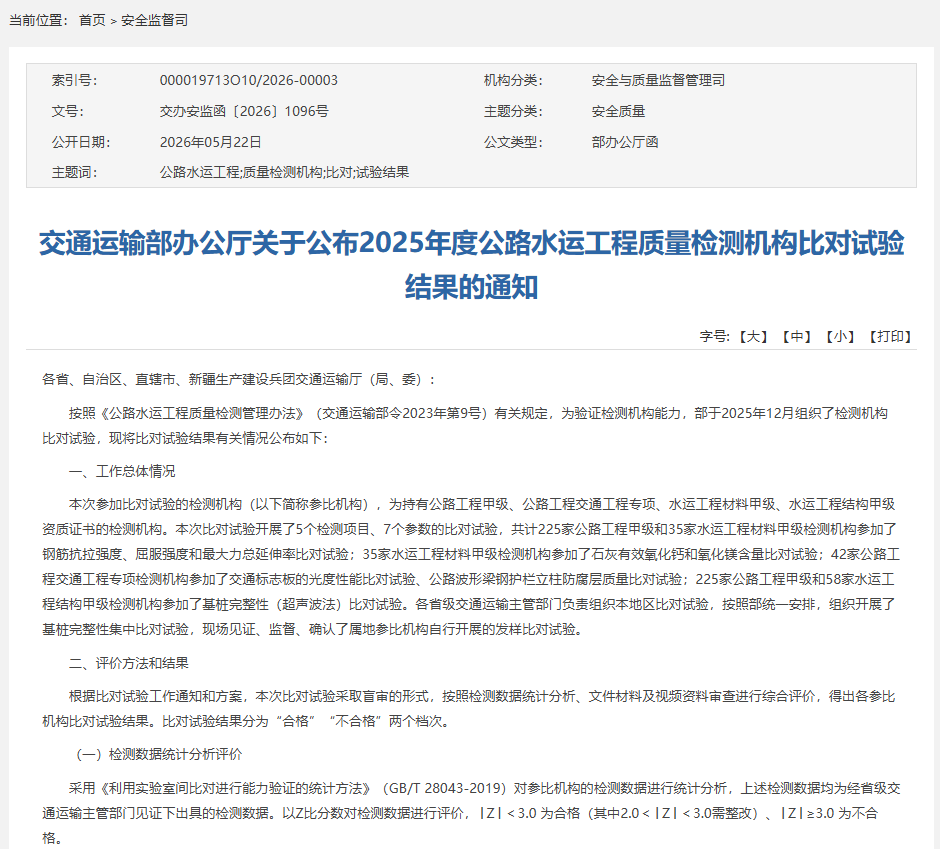The image size is (940, 849).
Task: Click the 文号 label
Action: [x=68, y=112]
